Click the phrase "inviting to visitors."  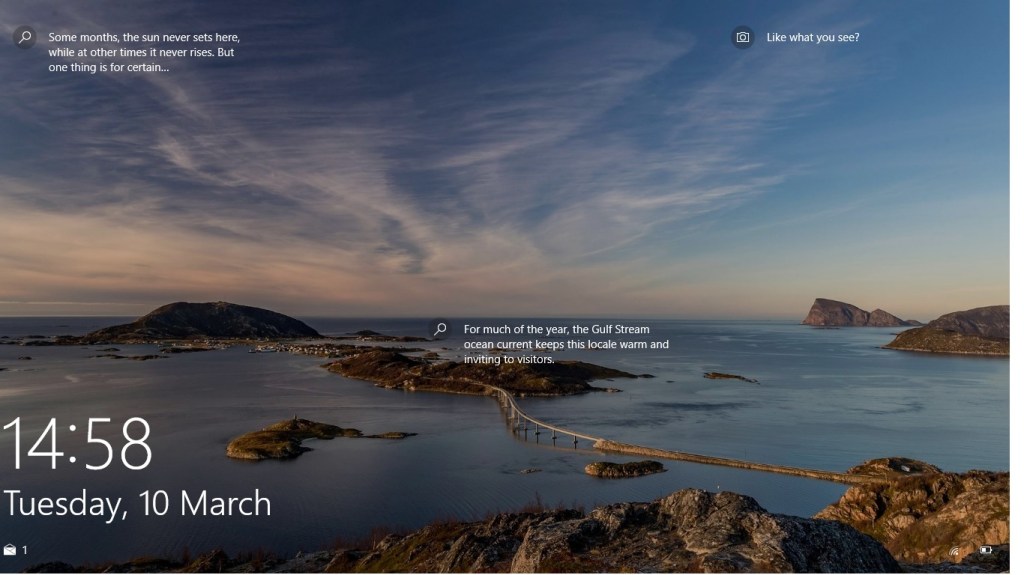pyautogui.click(x=509, y=359)
